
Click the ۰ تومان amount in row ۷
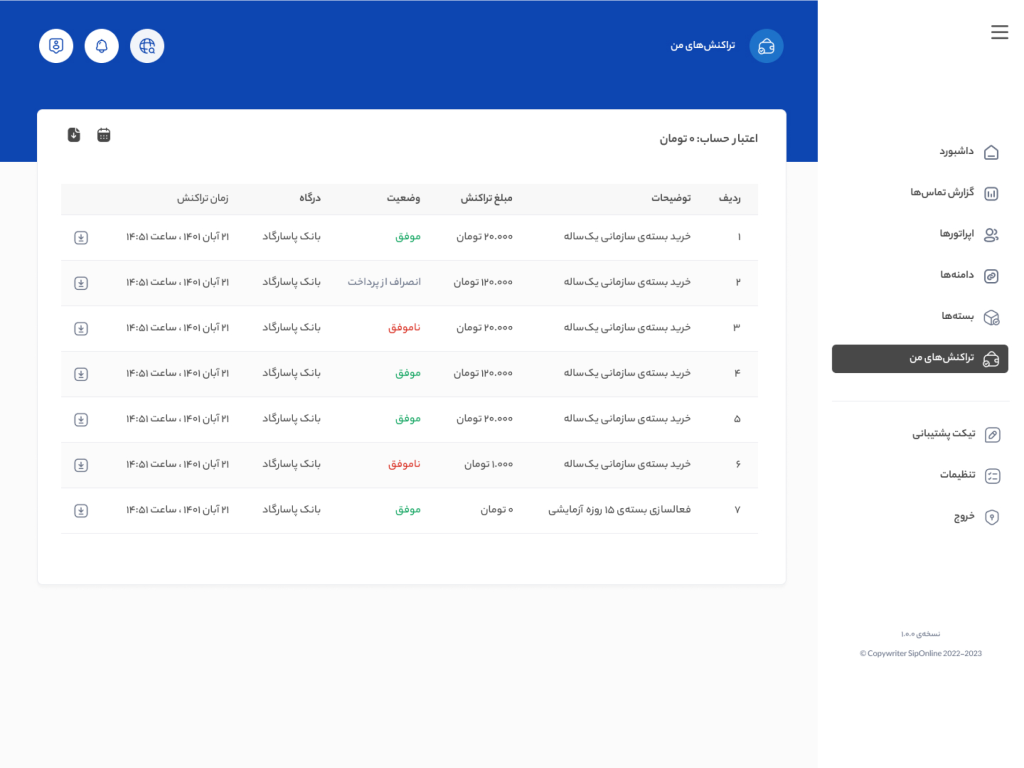pos(497,510)
